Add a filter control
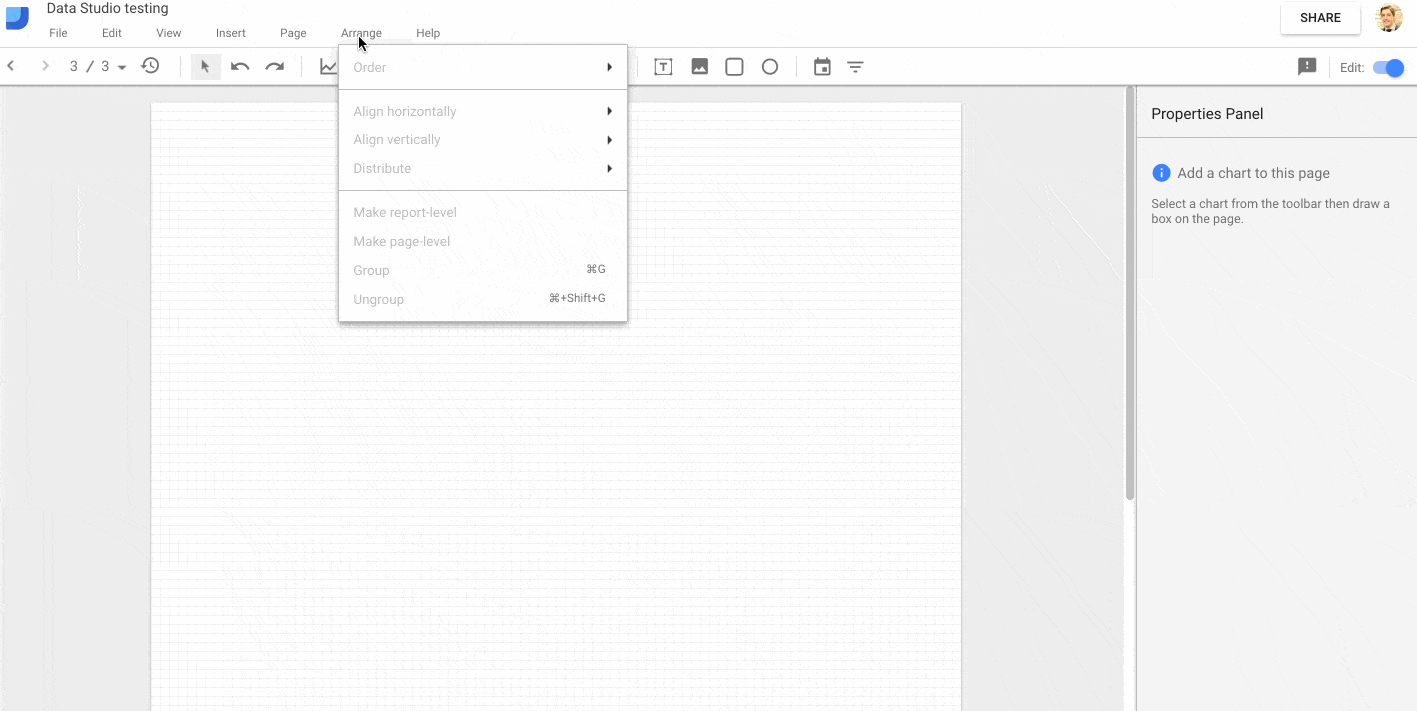 point(856,67)
